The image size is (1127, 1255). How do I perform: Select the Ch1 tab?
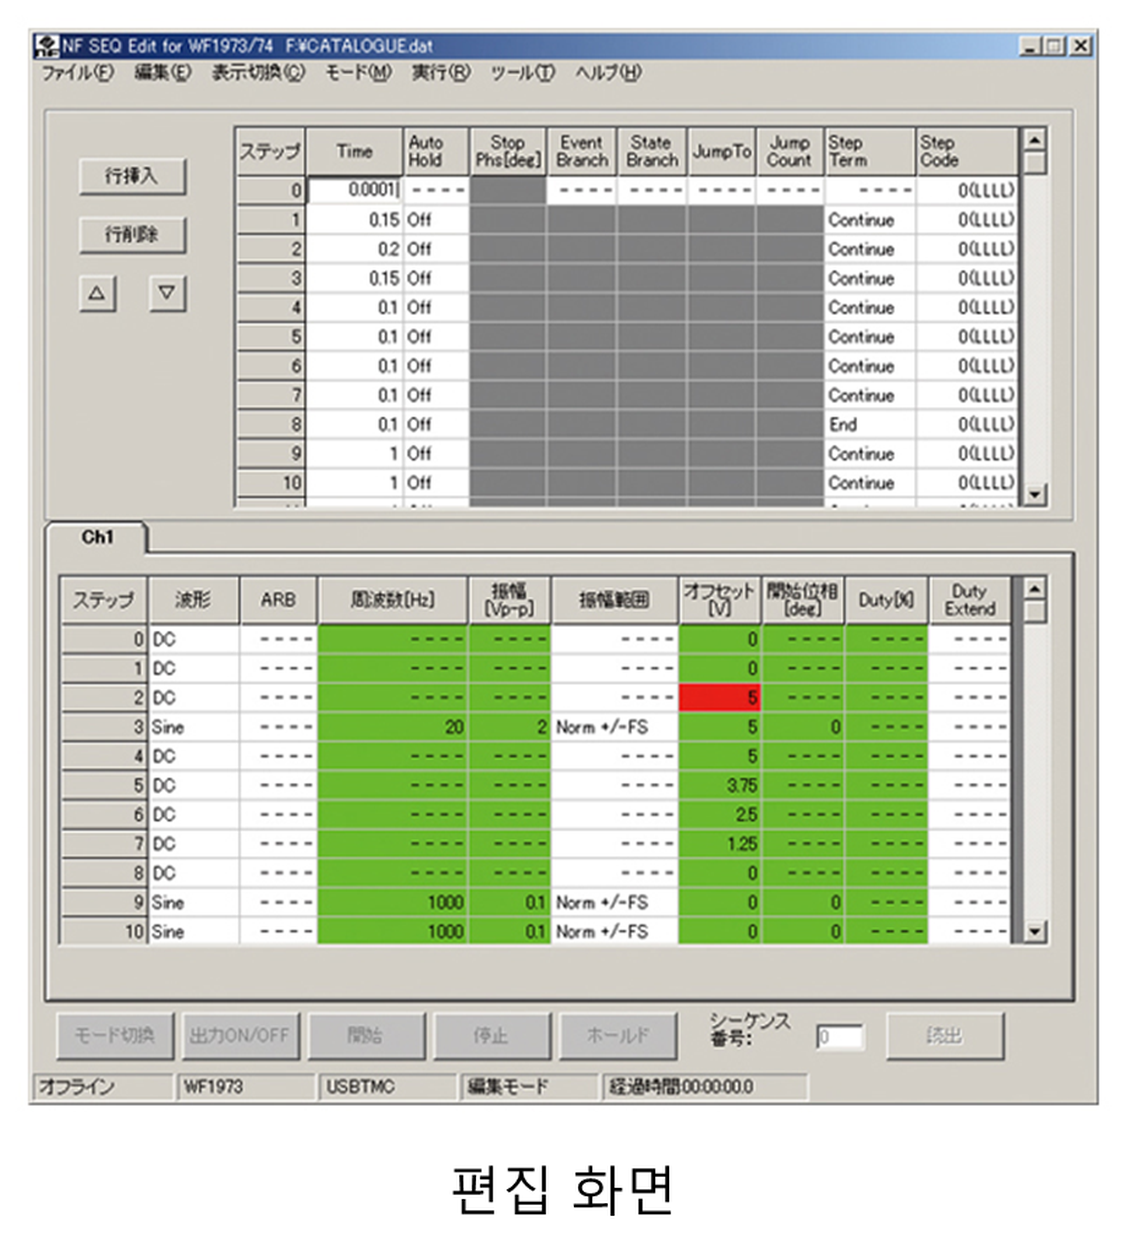pos(97,537)
